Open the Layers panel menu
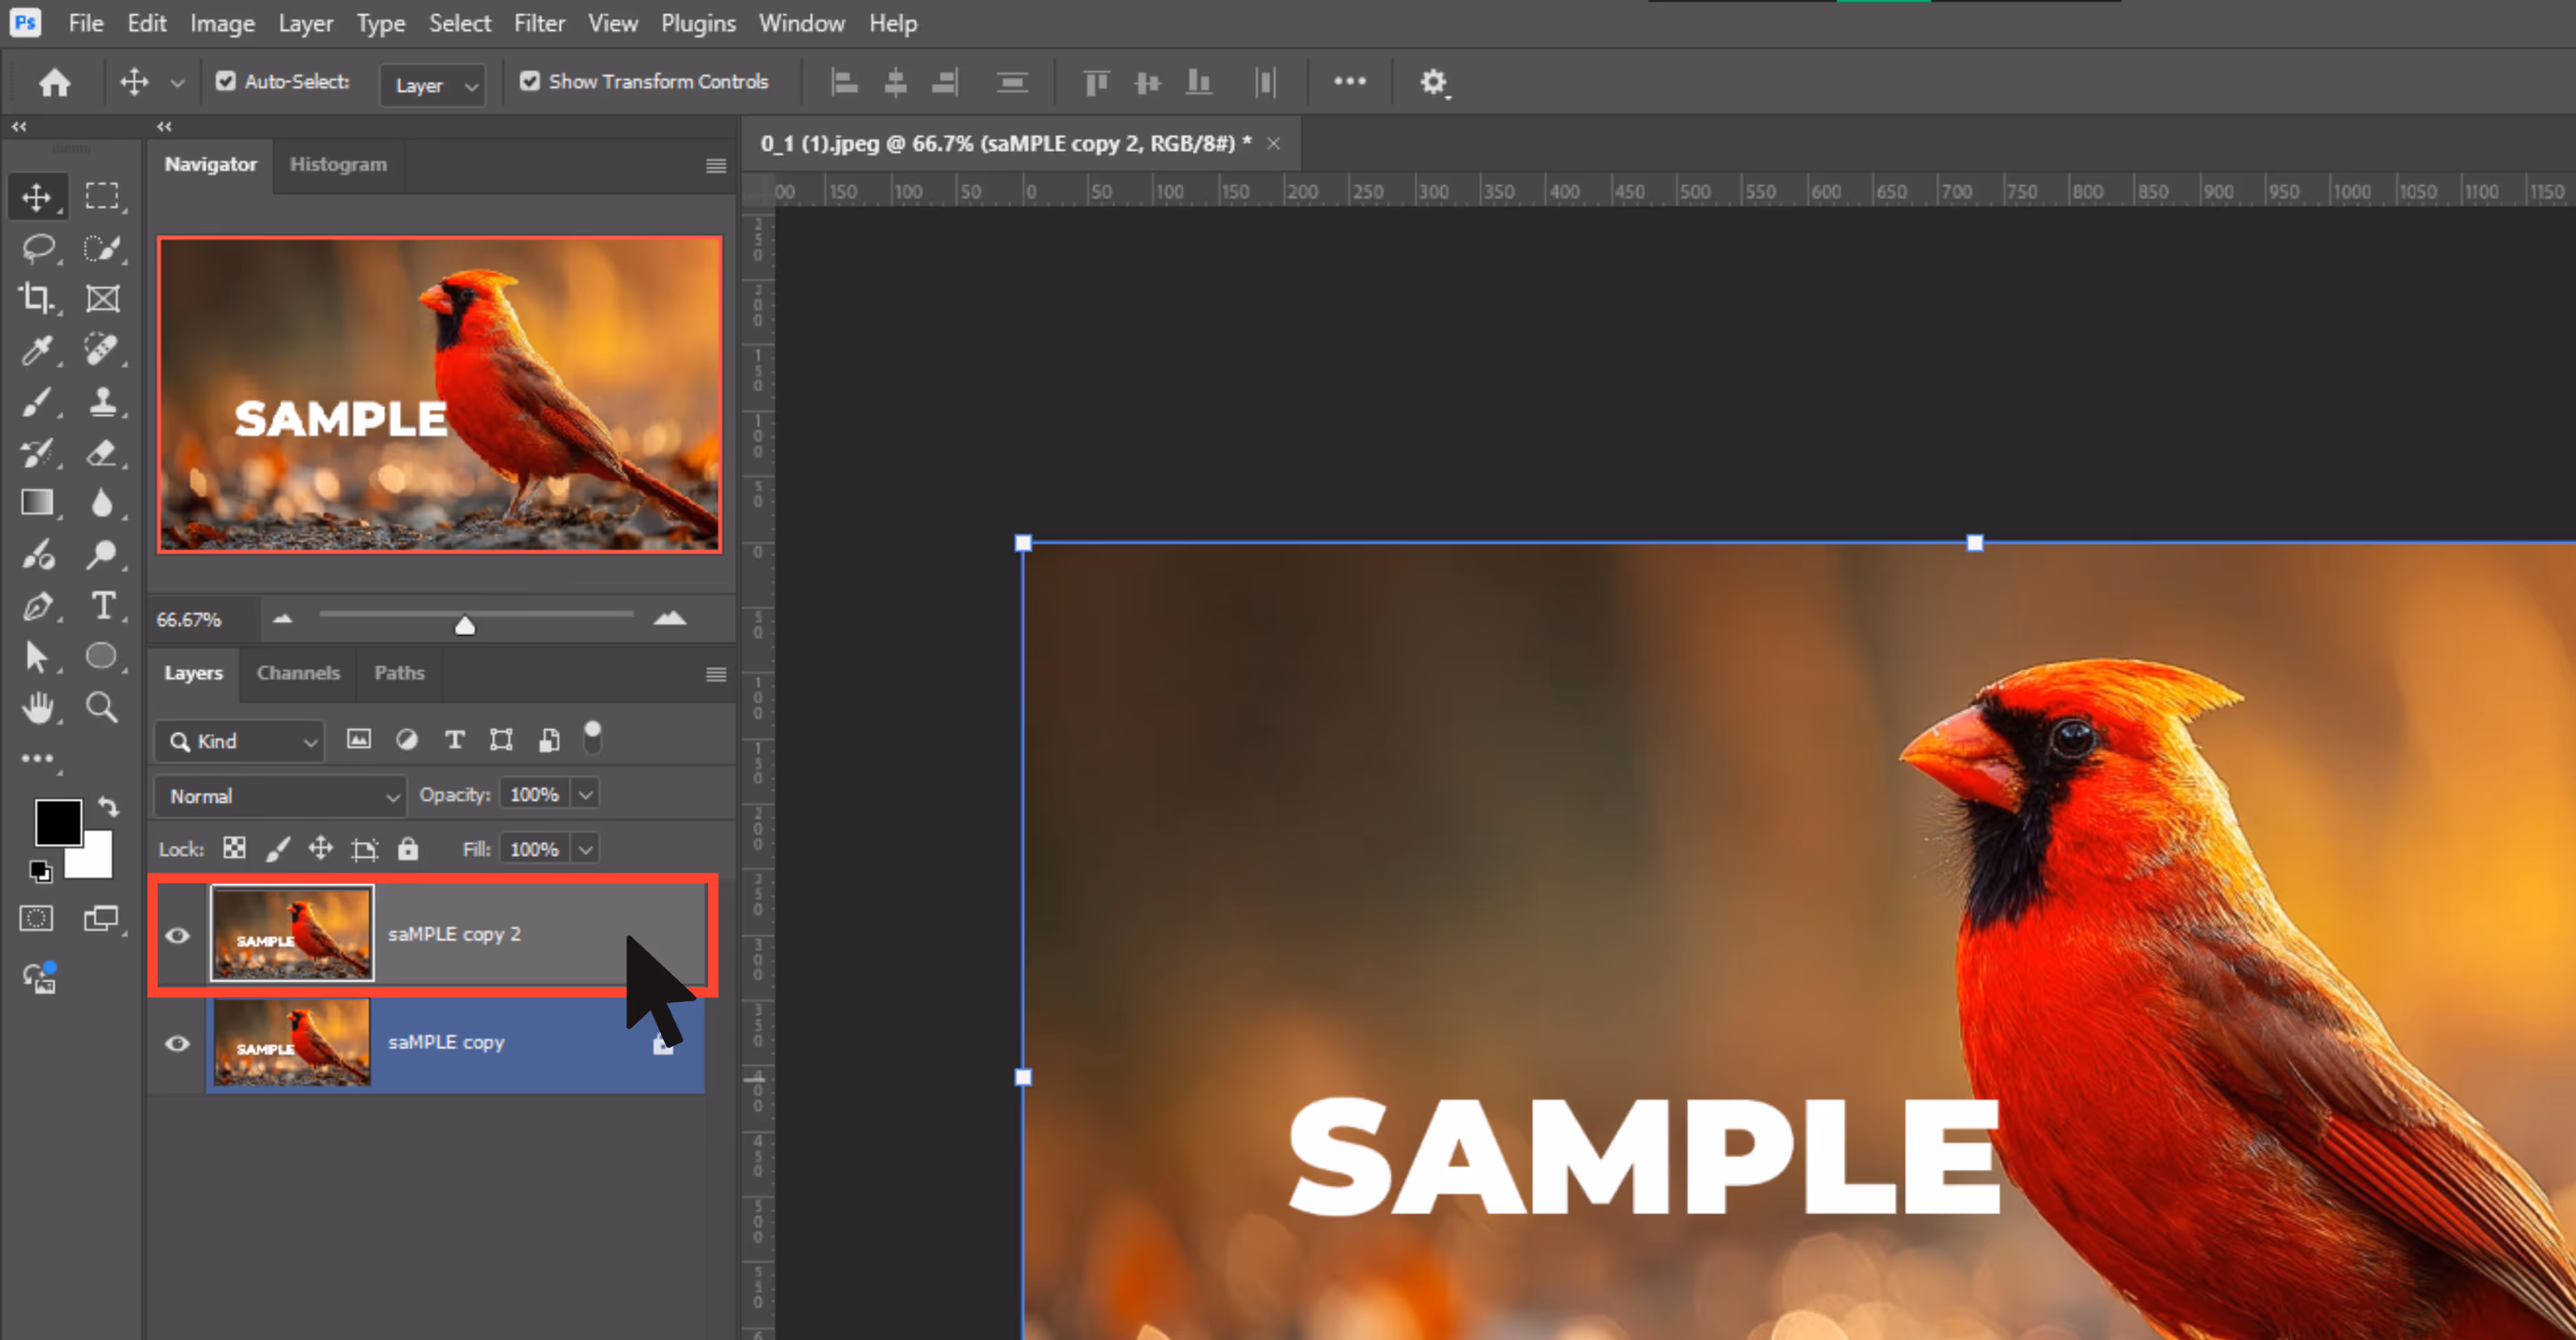 click(716, 675)
